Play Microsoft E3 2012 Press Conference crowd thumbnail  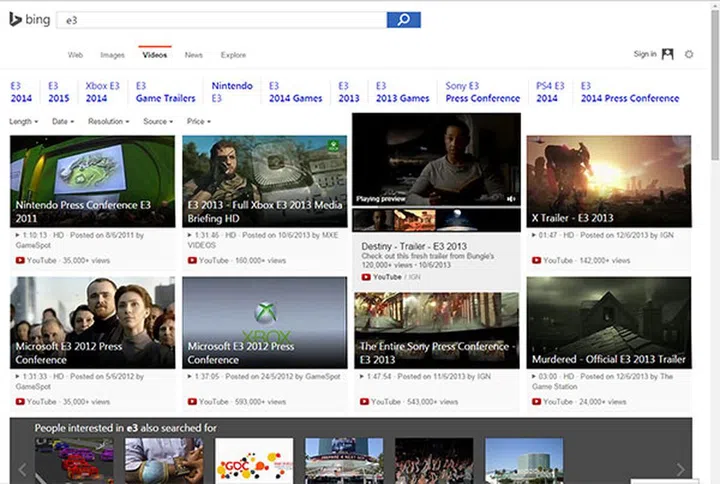coord(92,322)
